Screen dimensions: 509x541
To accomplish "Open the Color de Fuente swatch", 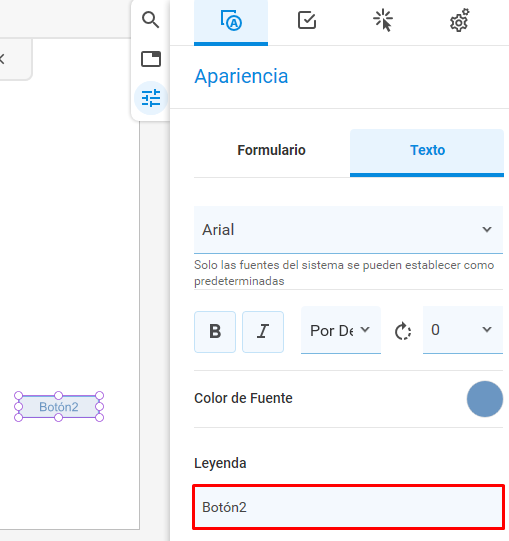I will point(484,399).
